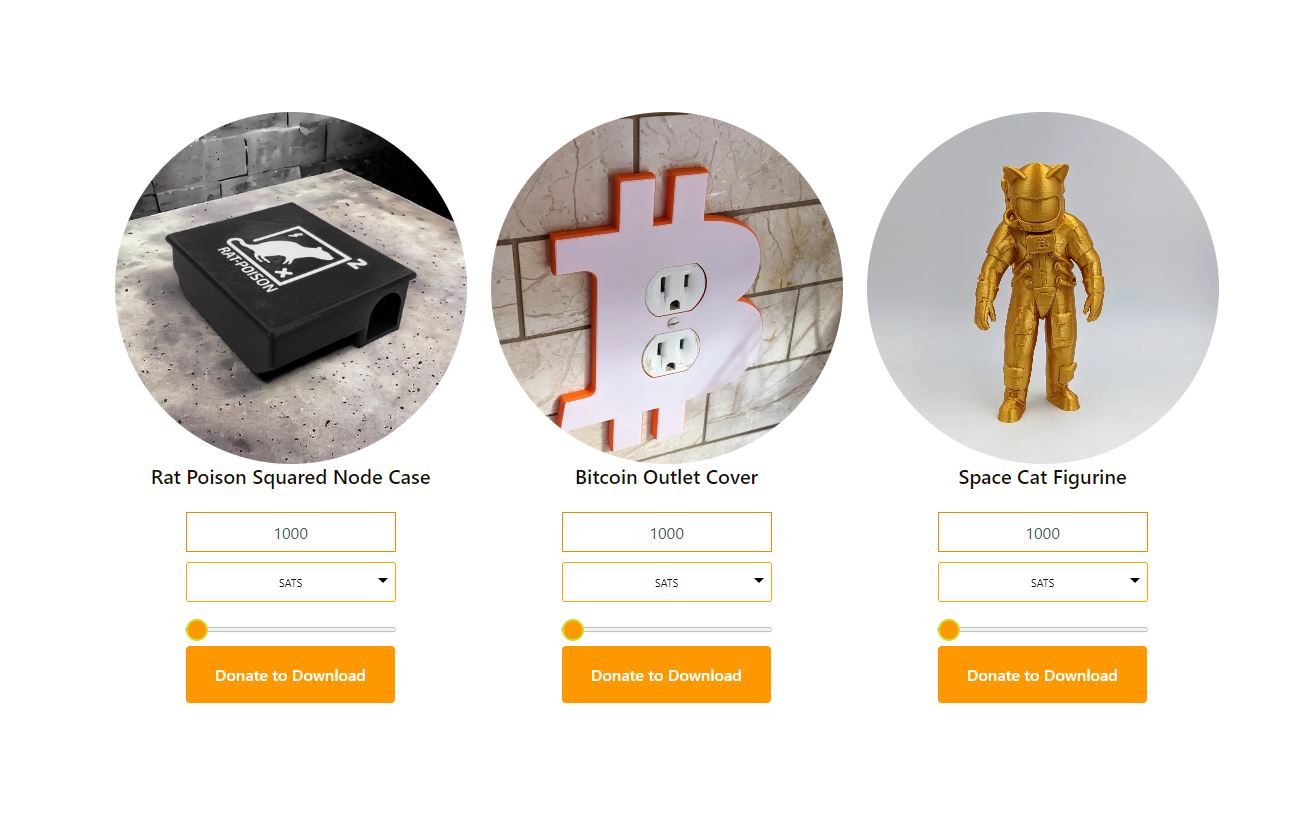Open the Space Cat Figurine image
The image size is (1312, 815).
pyautogui.click(x=1042, y=287)
